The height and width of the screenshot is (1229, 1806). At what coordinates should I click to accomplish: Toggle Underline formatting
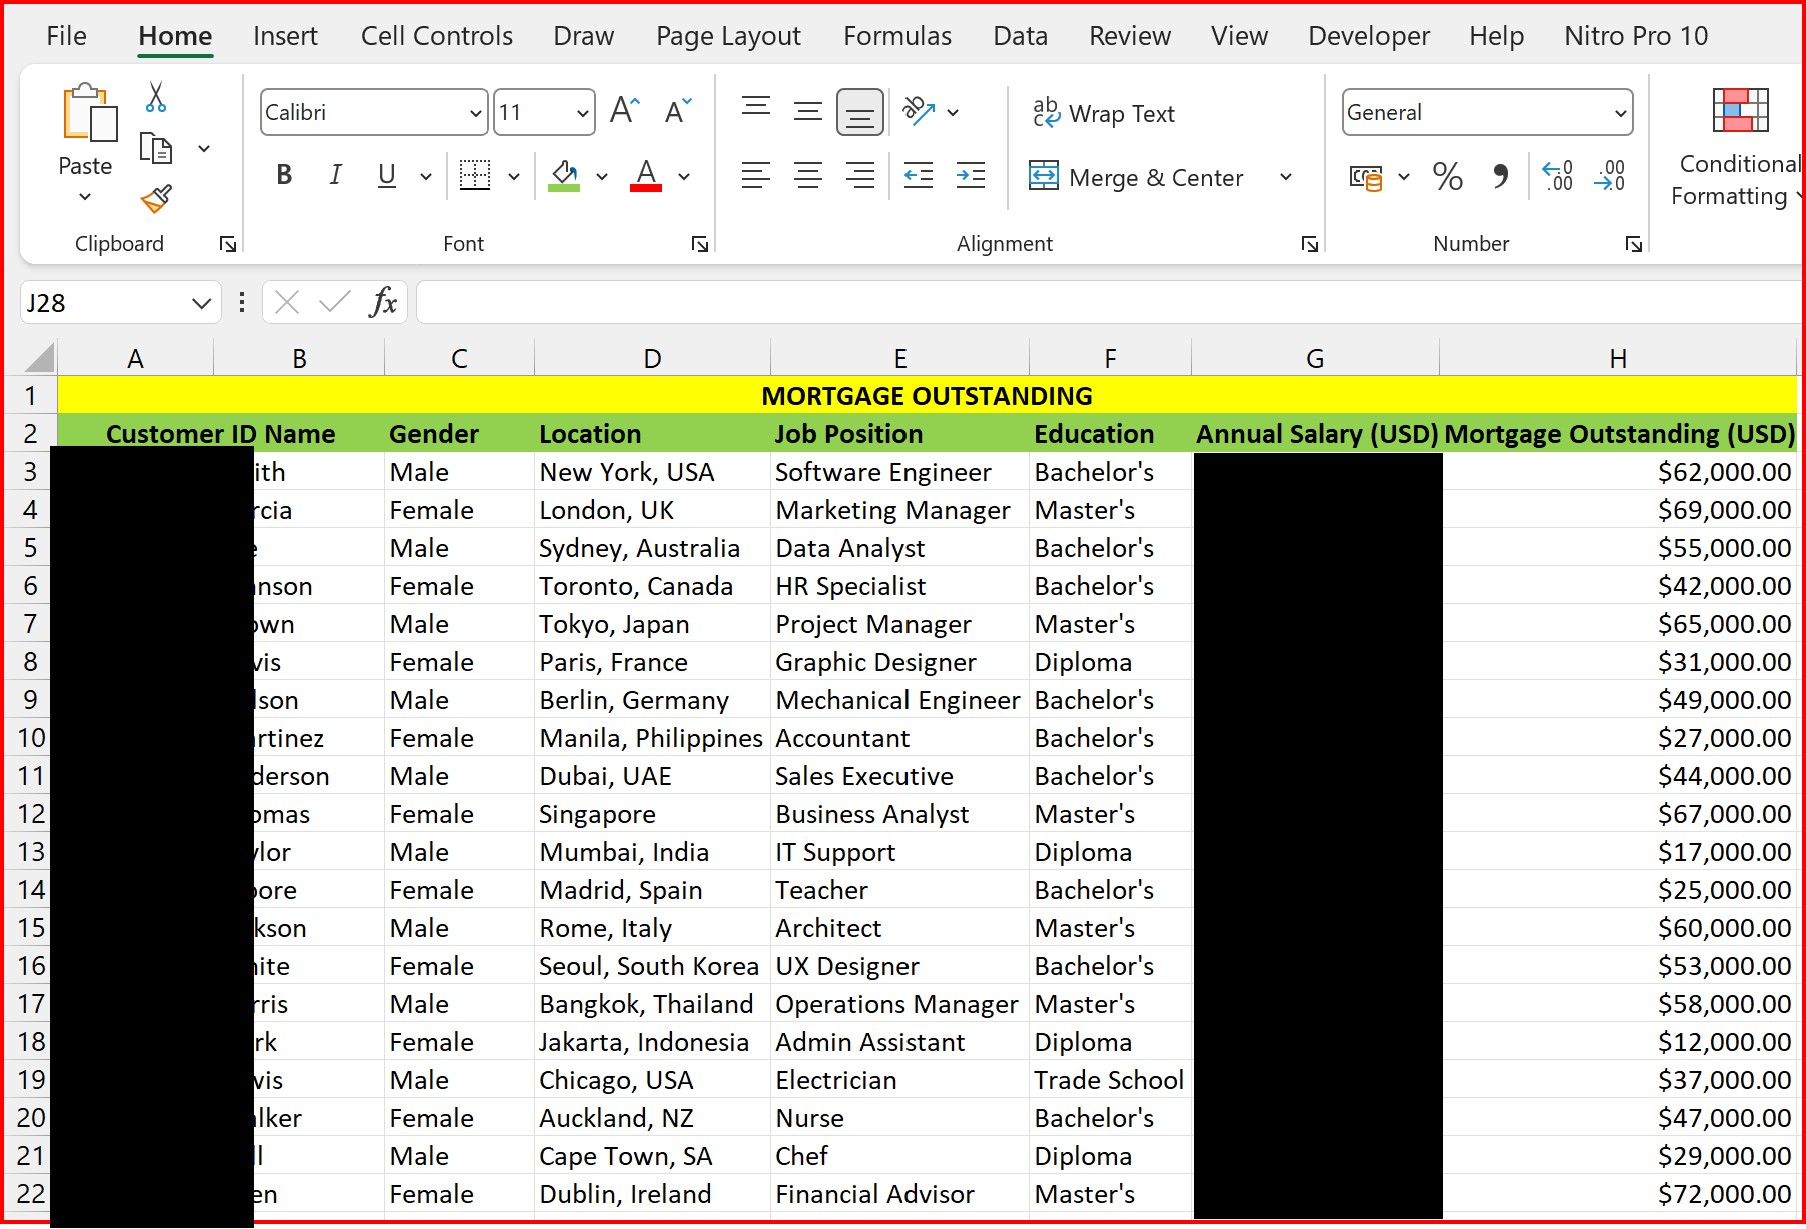click(387, 176)
